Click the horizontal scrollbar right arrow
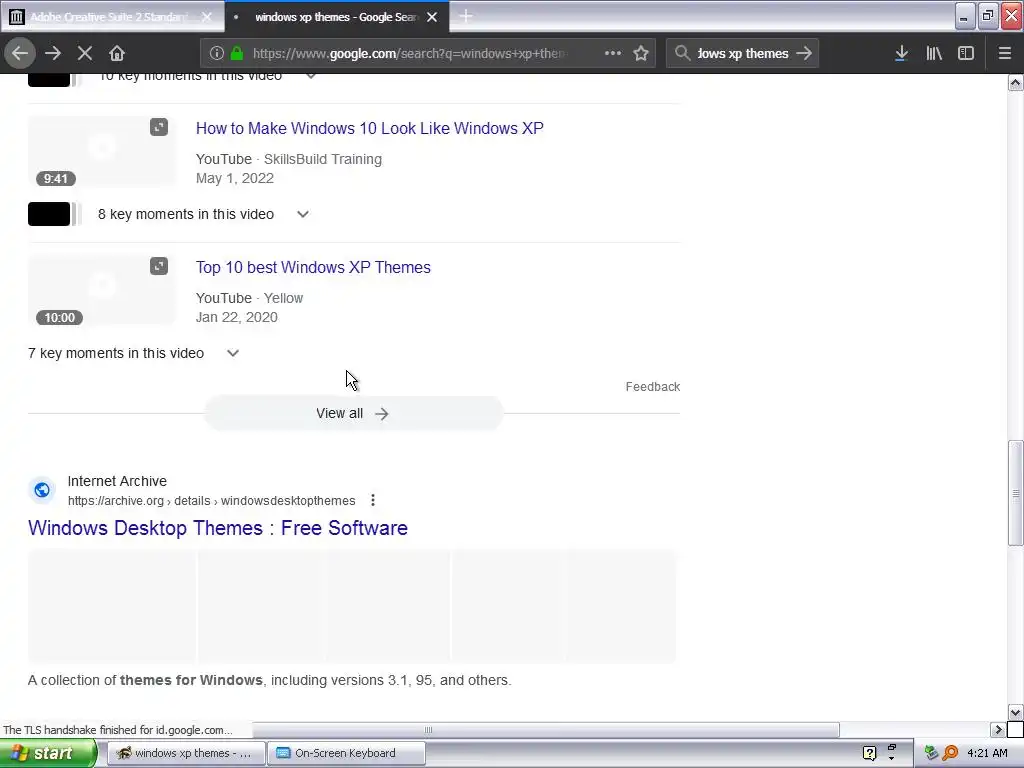The height and width of the screenshot is (768, 1024). (x=998, y=729)
